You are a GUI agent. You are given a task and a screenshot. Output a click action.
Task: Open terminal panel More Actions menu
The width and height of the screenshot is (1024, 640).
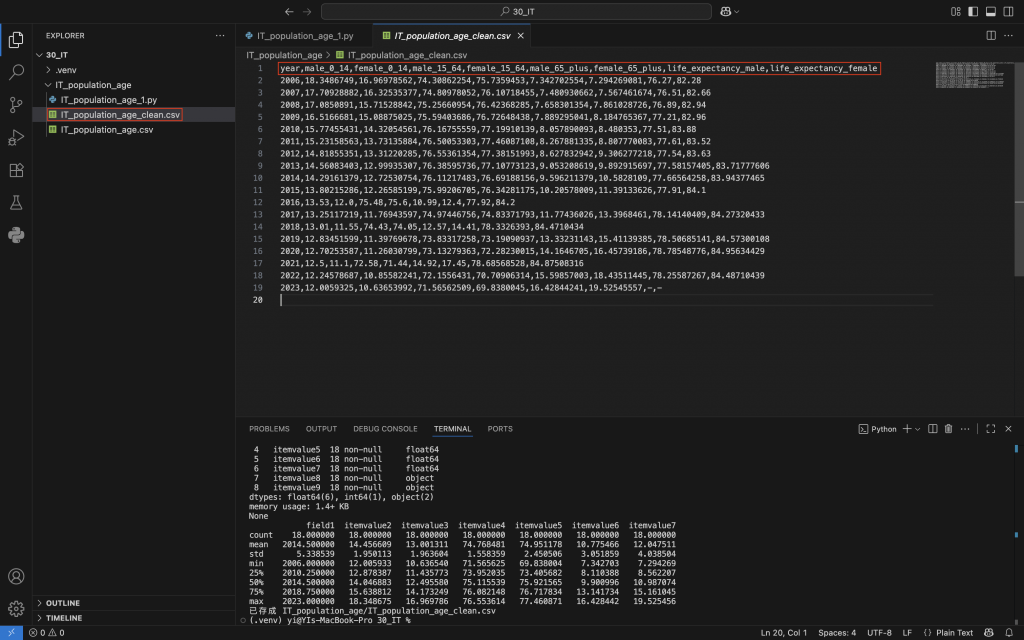(965, 428)
